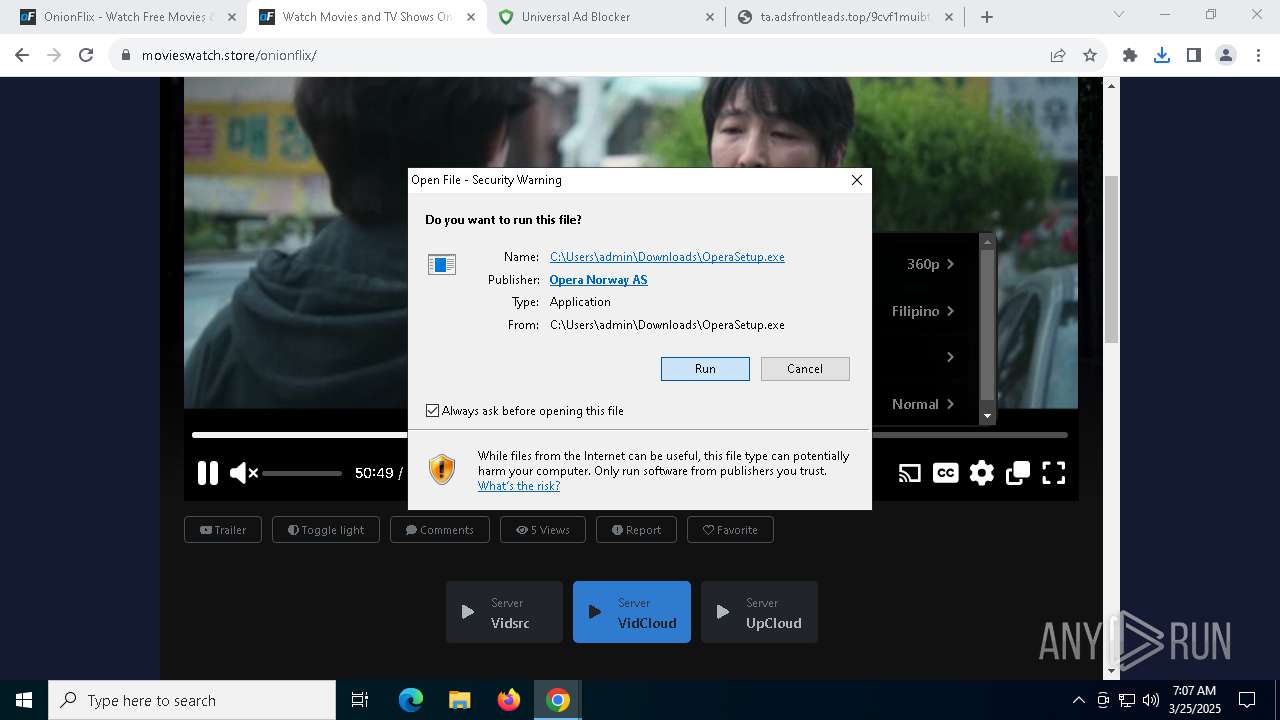Screen dimensions: 1280x720
Task: Open the Chrome downloads icon
Action: click(1162, 56)
